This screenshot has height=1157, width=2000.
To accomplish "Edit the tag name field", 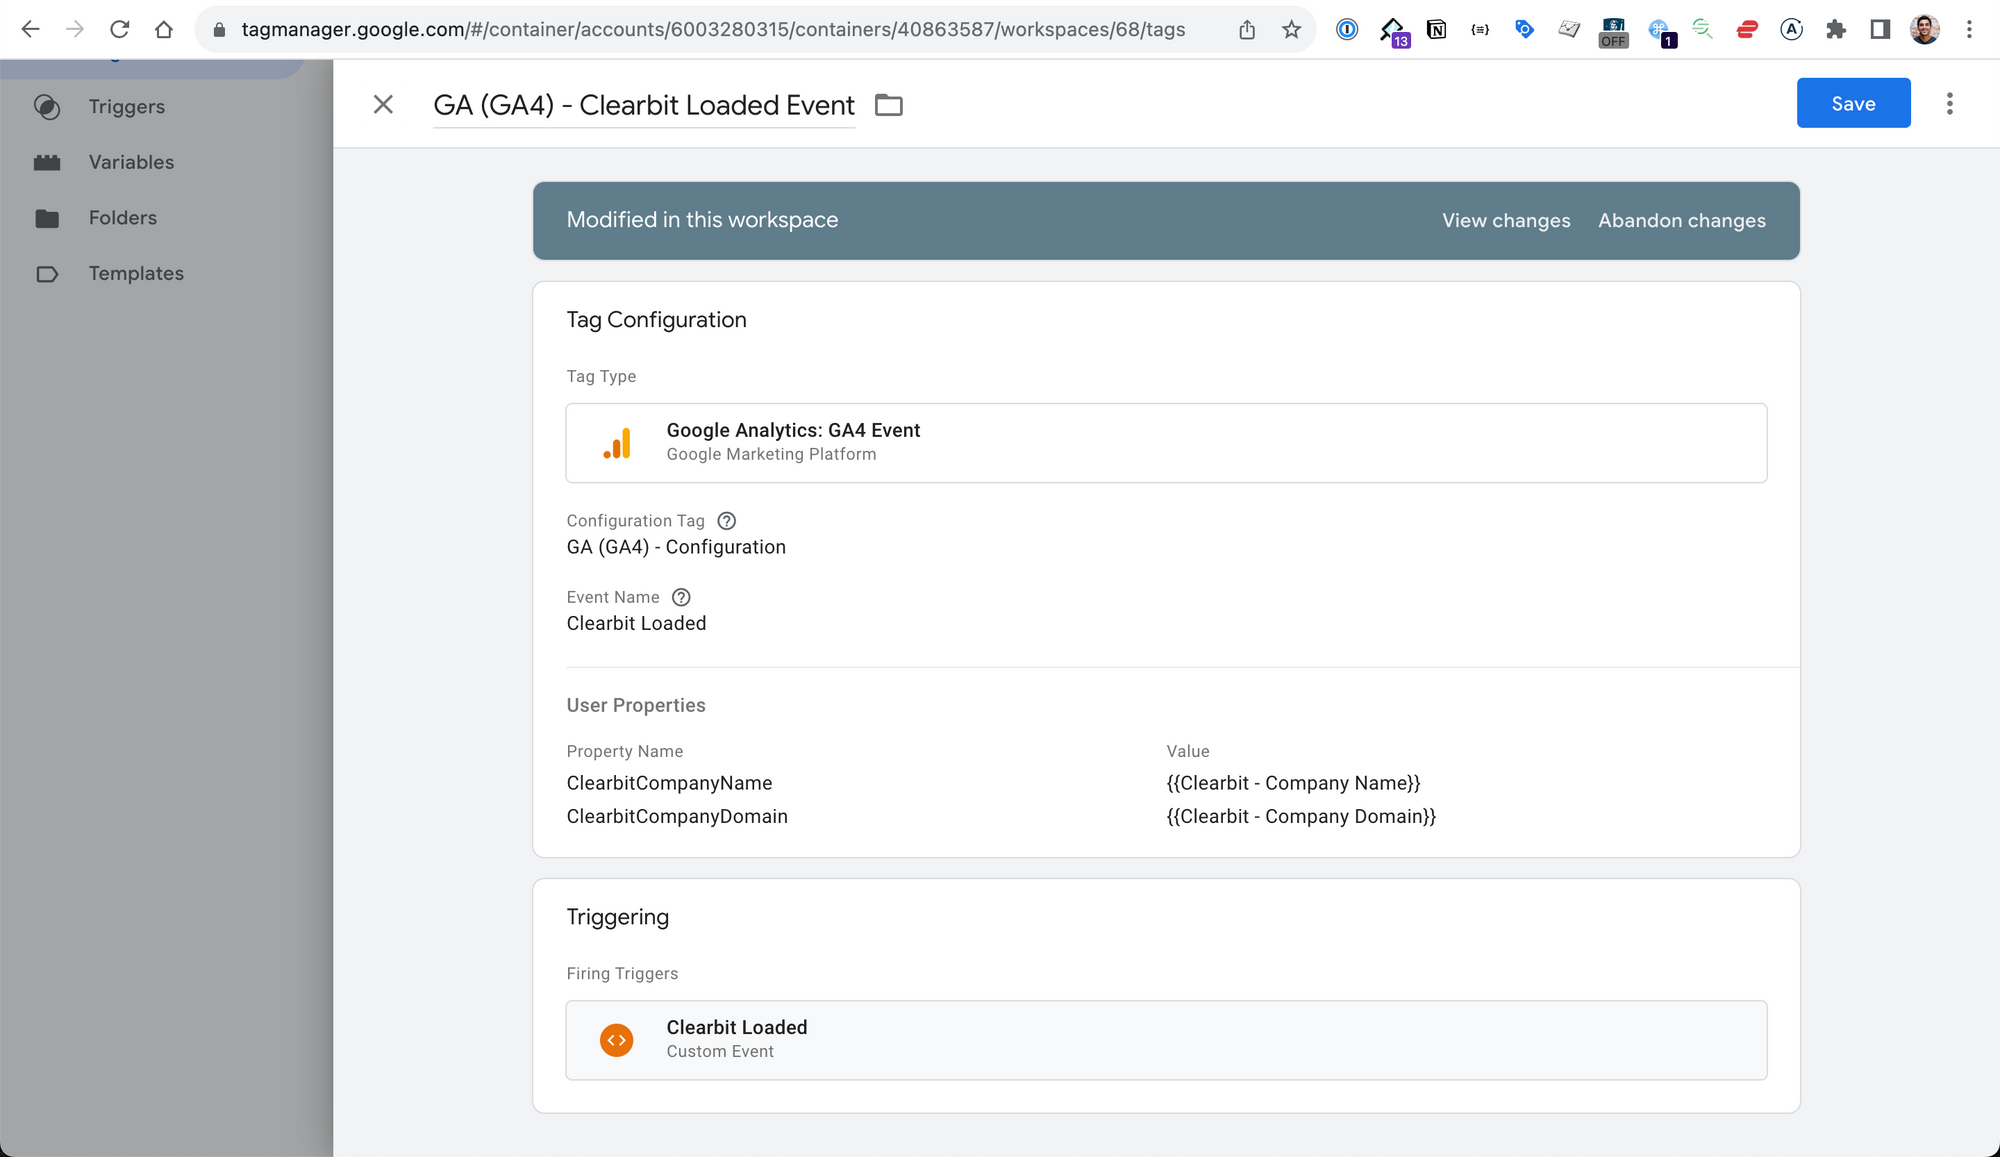I will (x=644, y=105).
